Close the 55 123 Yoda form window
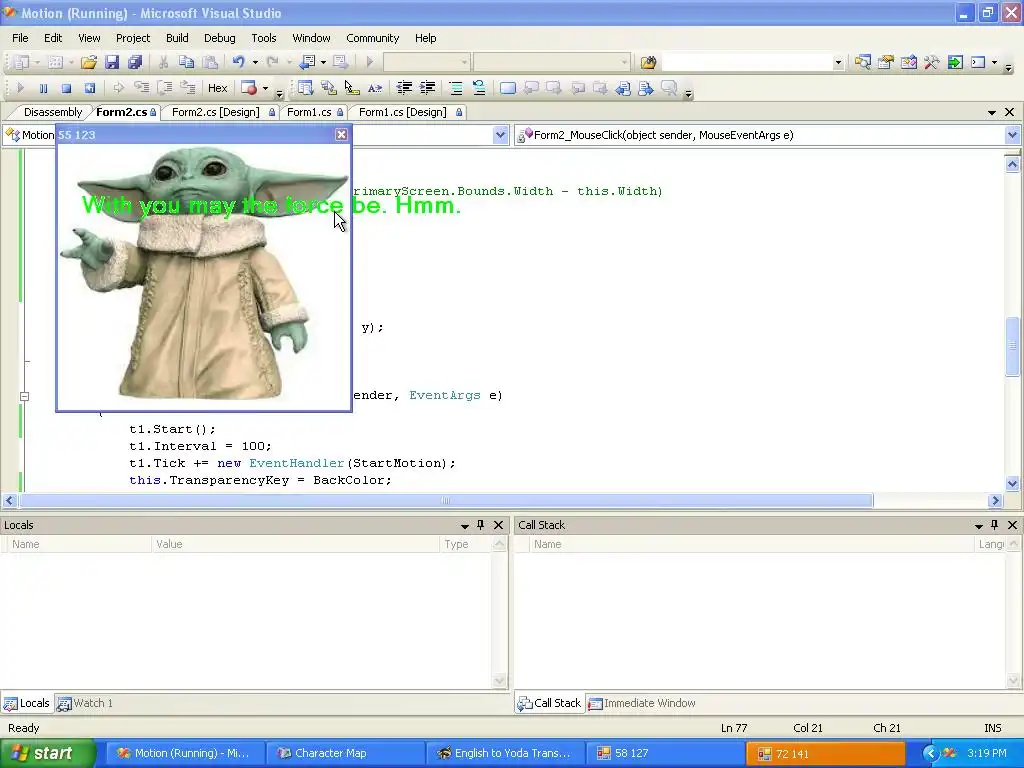 click(342, 135)
